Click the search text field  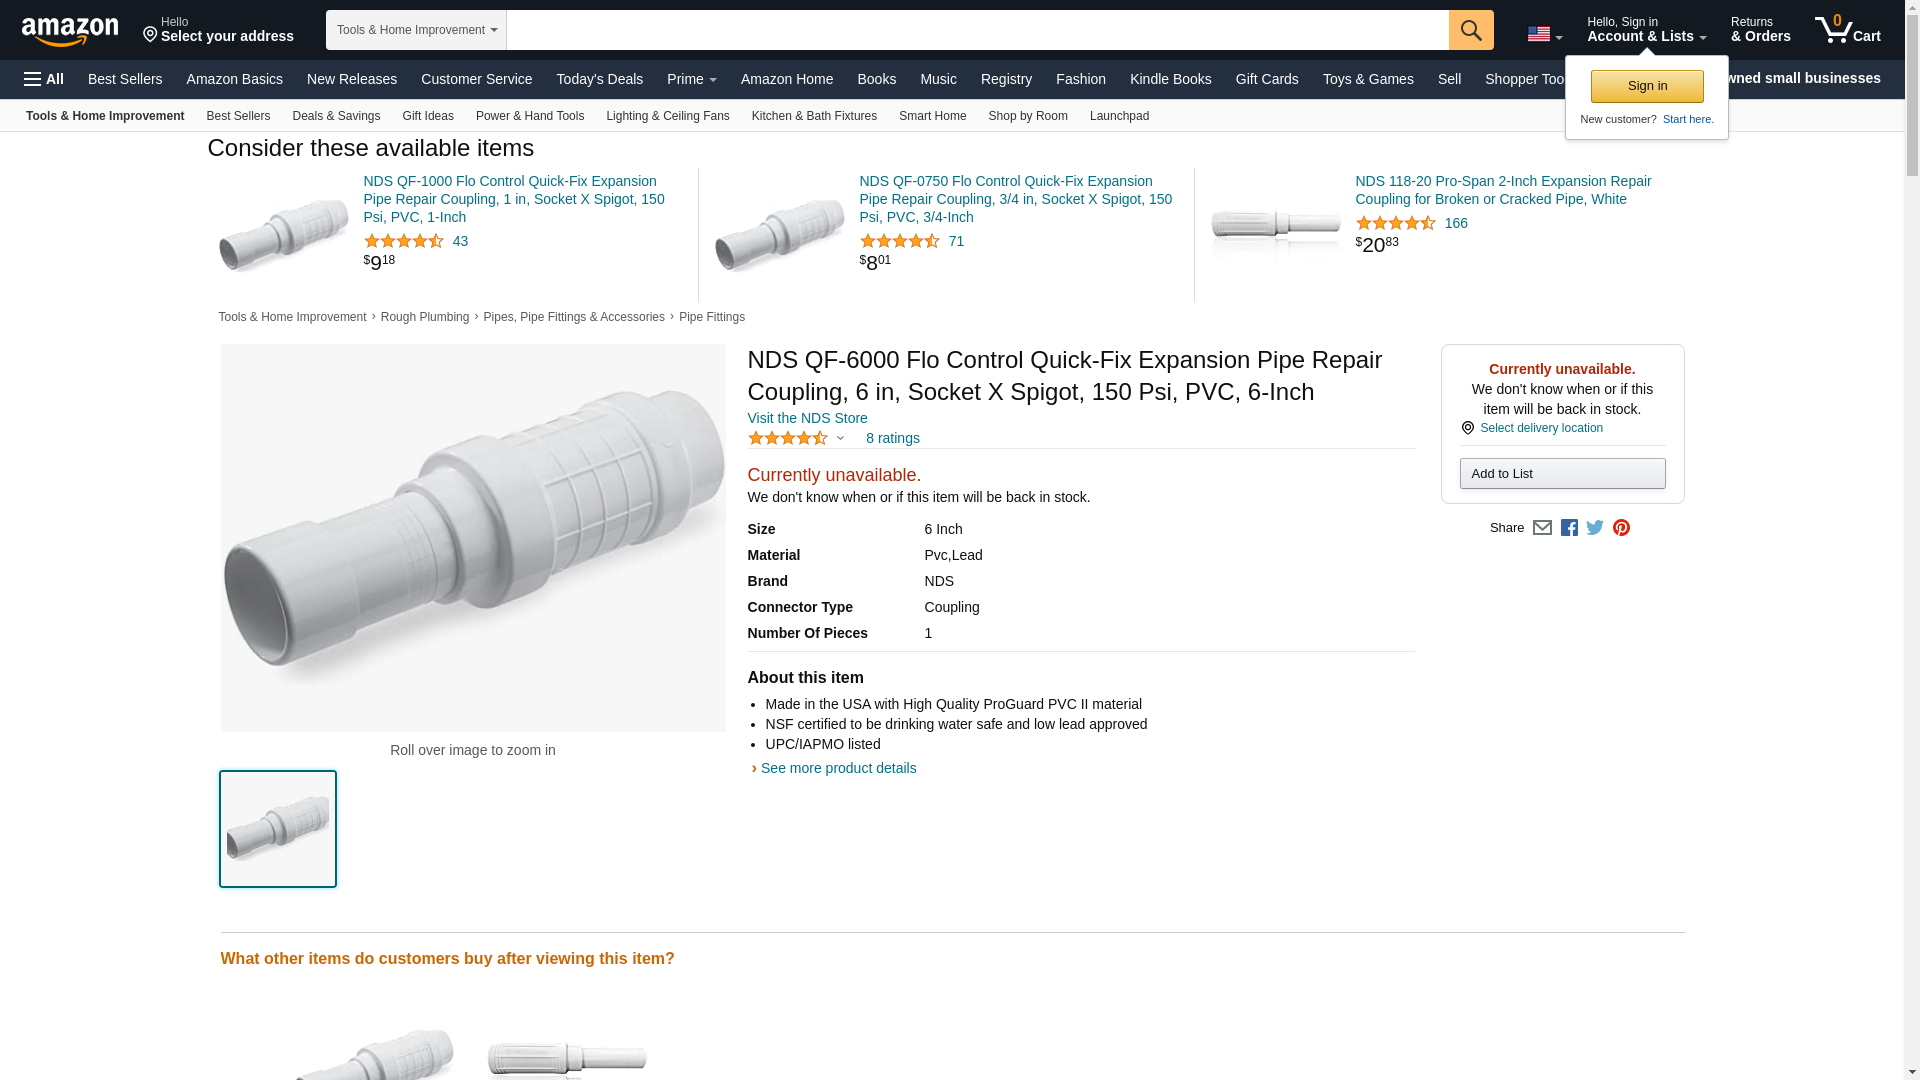coord(977,30)
